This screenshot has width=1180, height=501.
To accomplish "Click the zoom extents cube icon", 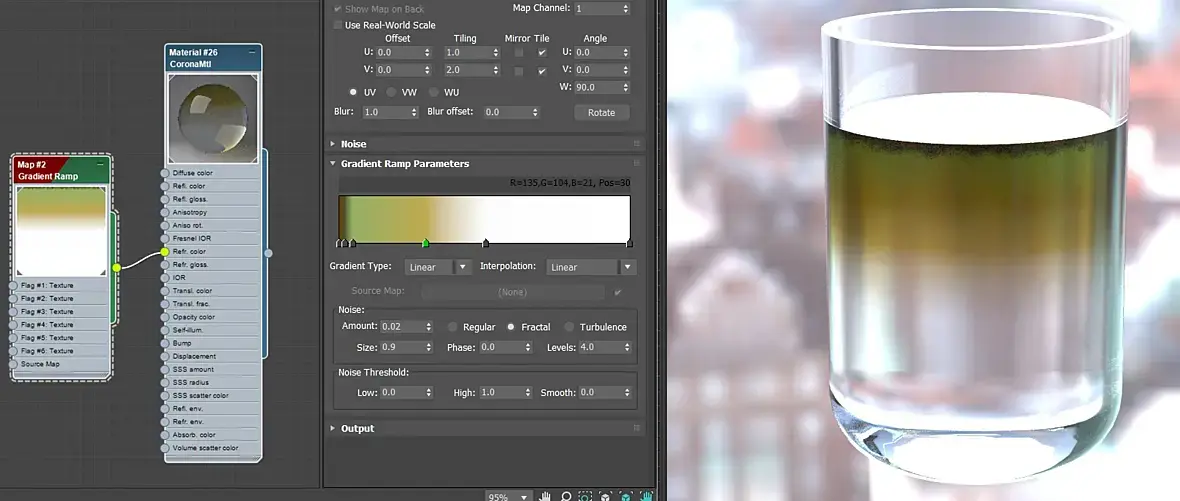I will coord(606,496).
